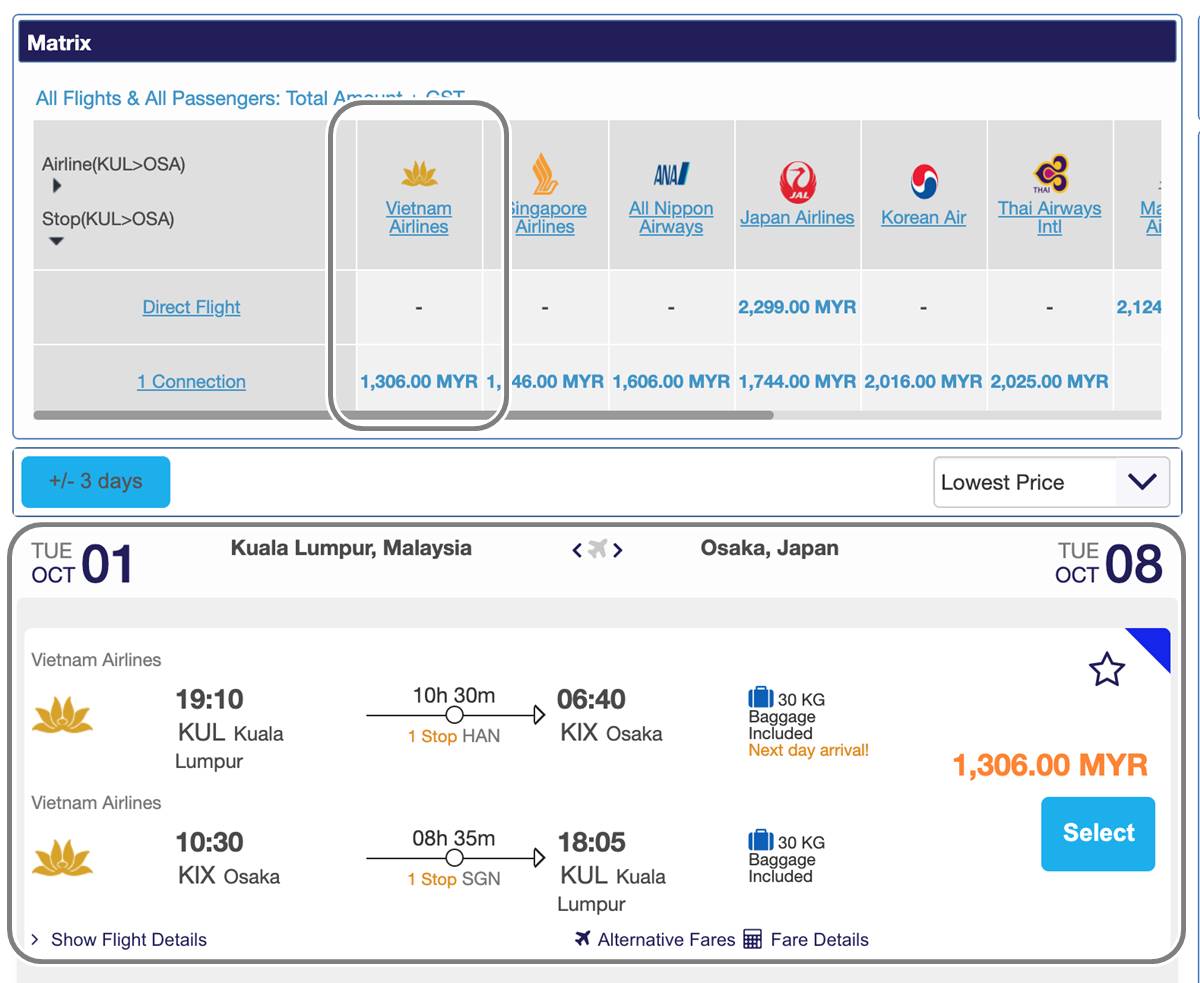This screenshot has height=983, width=1200.
Task: Expand the Airline(KUL>OSA) right-pointing triangle
Action: 57,186
